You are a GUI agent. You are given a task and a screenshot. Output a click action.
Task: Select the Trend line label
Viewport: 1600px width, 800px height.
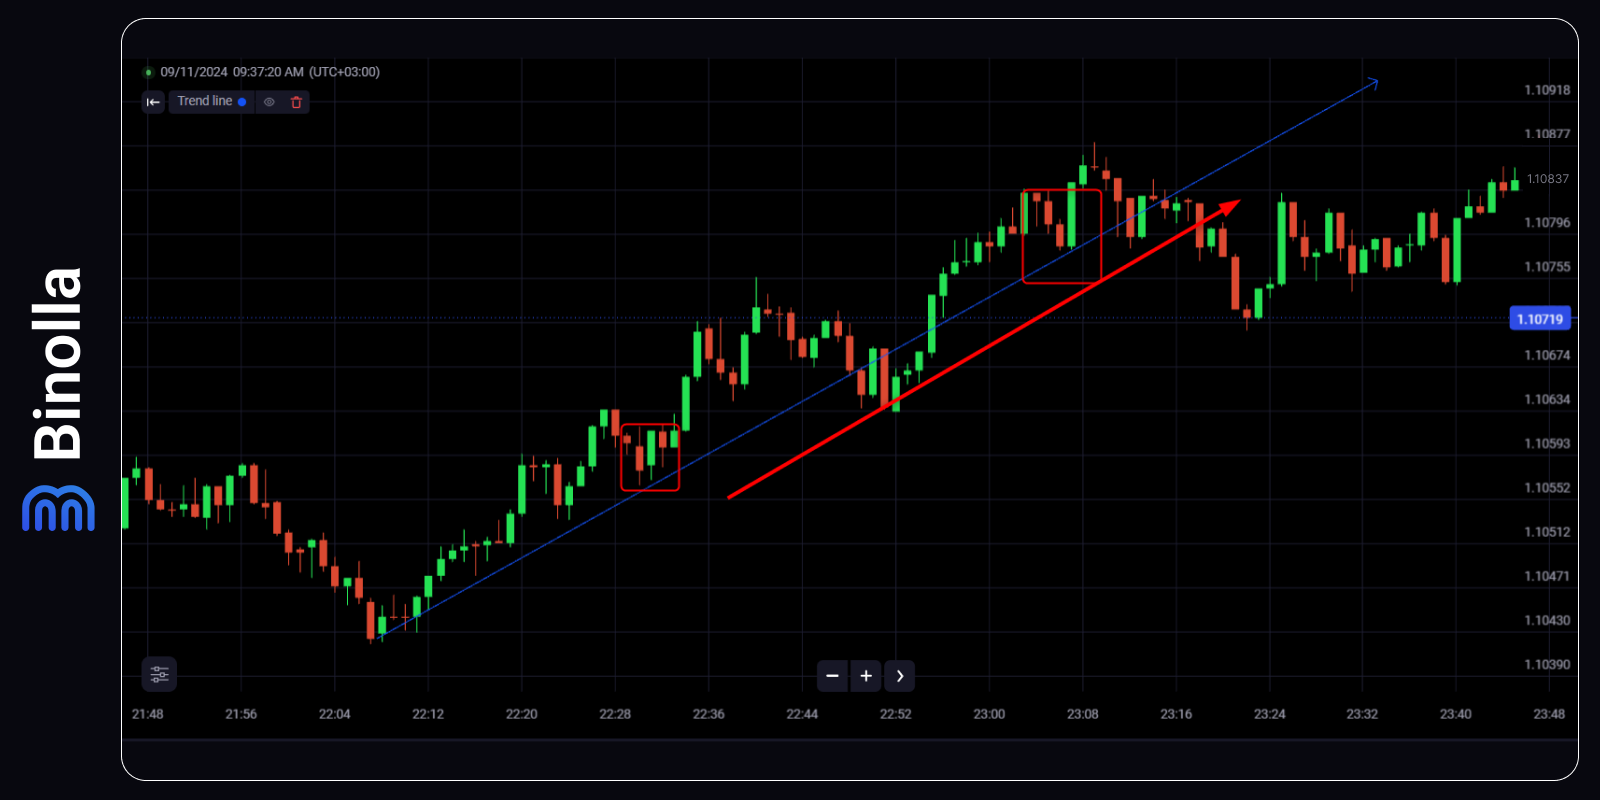pos(204,101)
